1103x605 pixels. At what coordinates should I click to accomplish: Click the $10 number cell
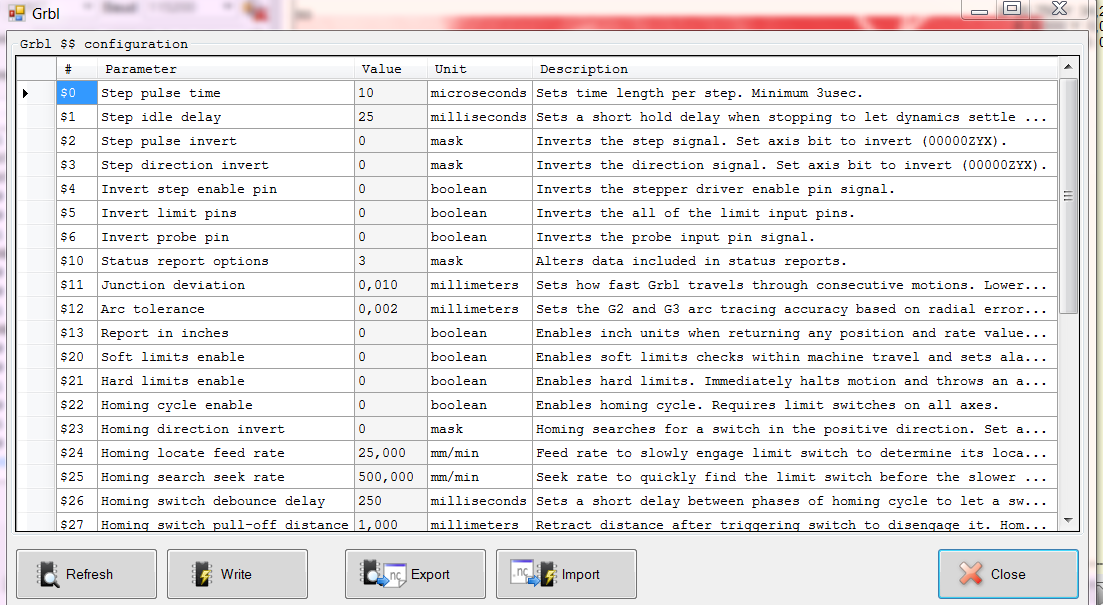(x=77, y=260)
